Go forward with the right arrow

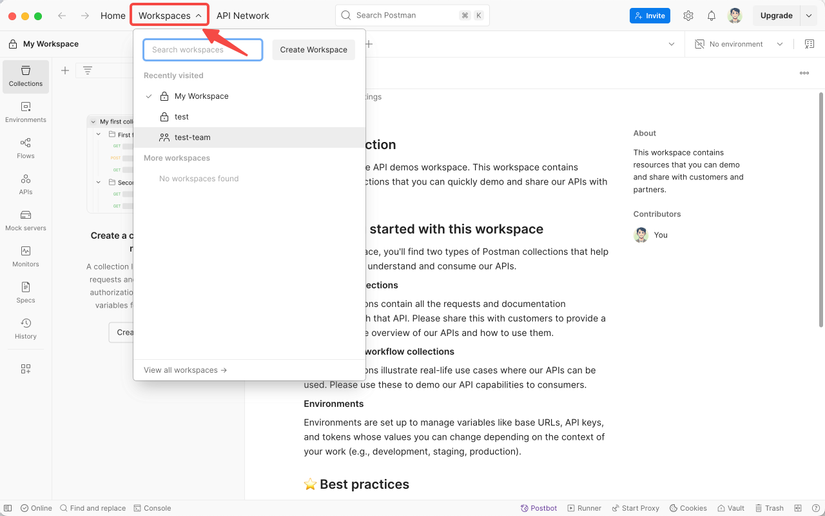point(85,16)
